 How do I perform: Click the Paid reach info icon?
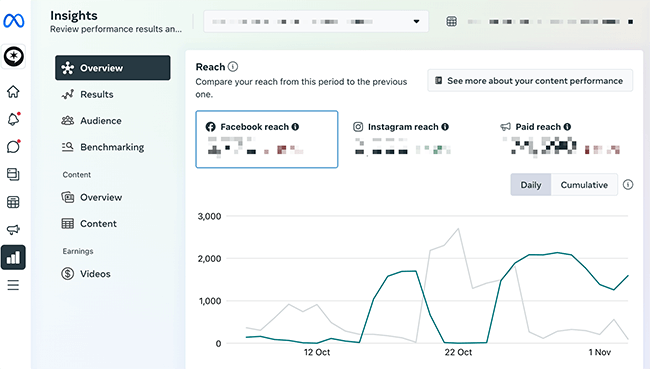(567, 127)
